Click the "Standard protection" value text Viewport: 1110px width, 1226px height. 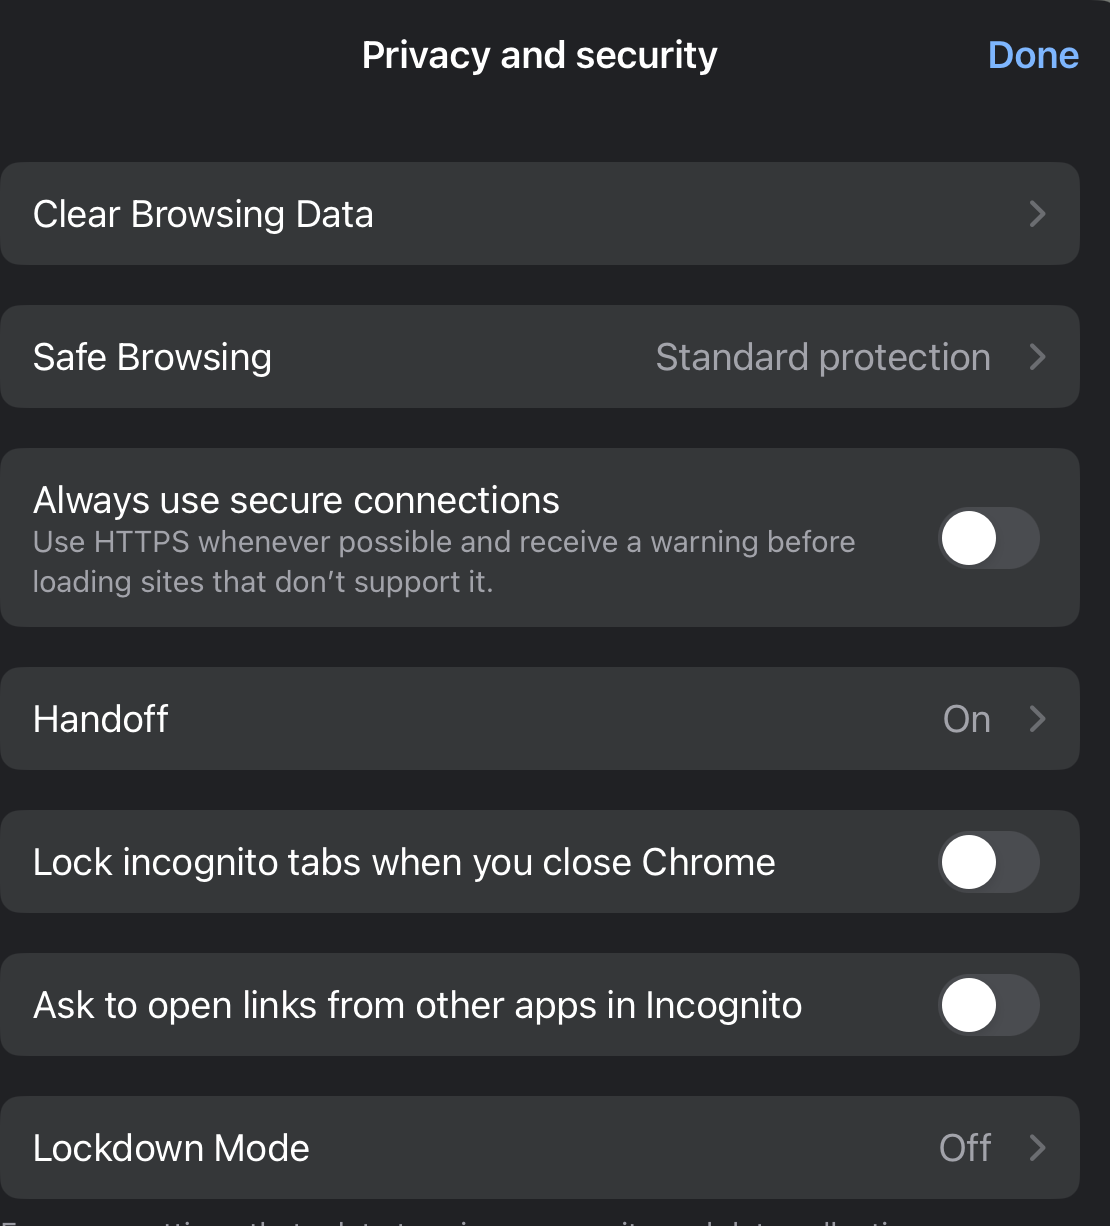822,357
